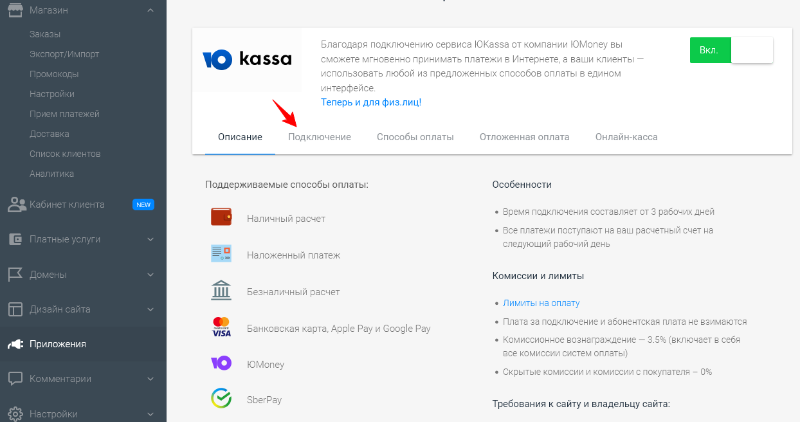
Task: Click the green SberPay checkmark icon
Action: coord(221,398)
